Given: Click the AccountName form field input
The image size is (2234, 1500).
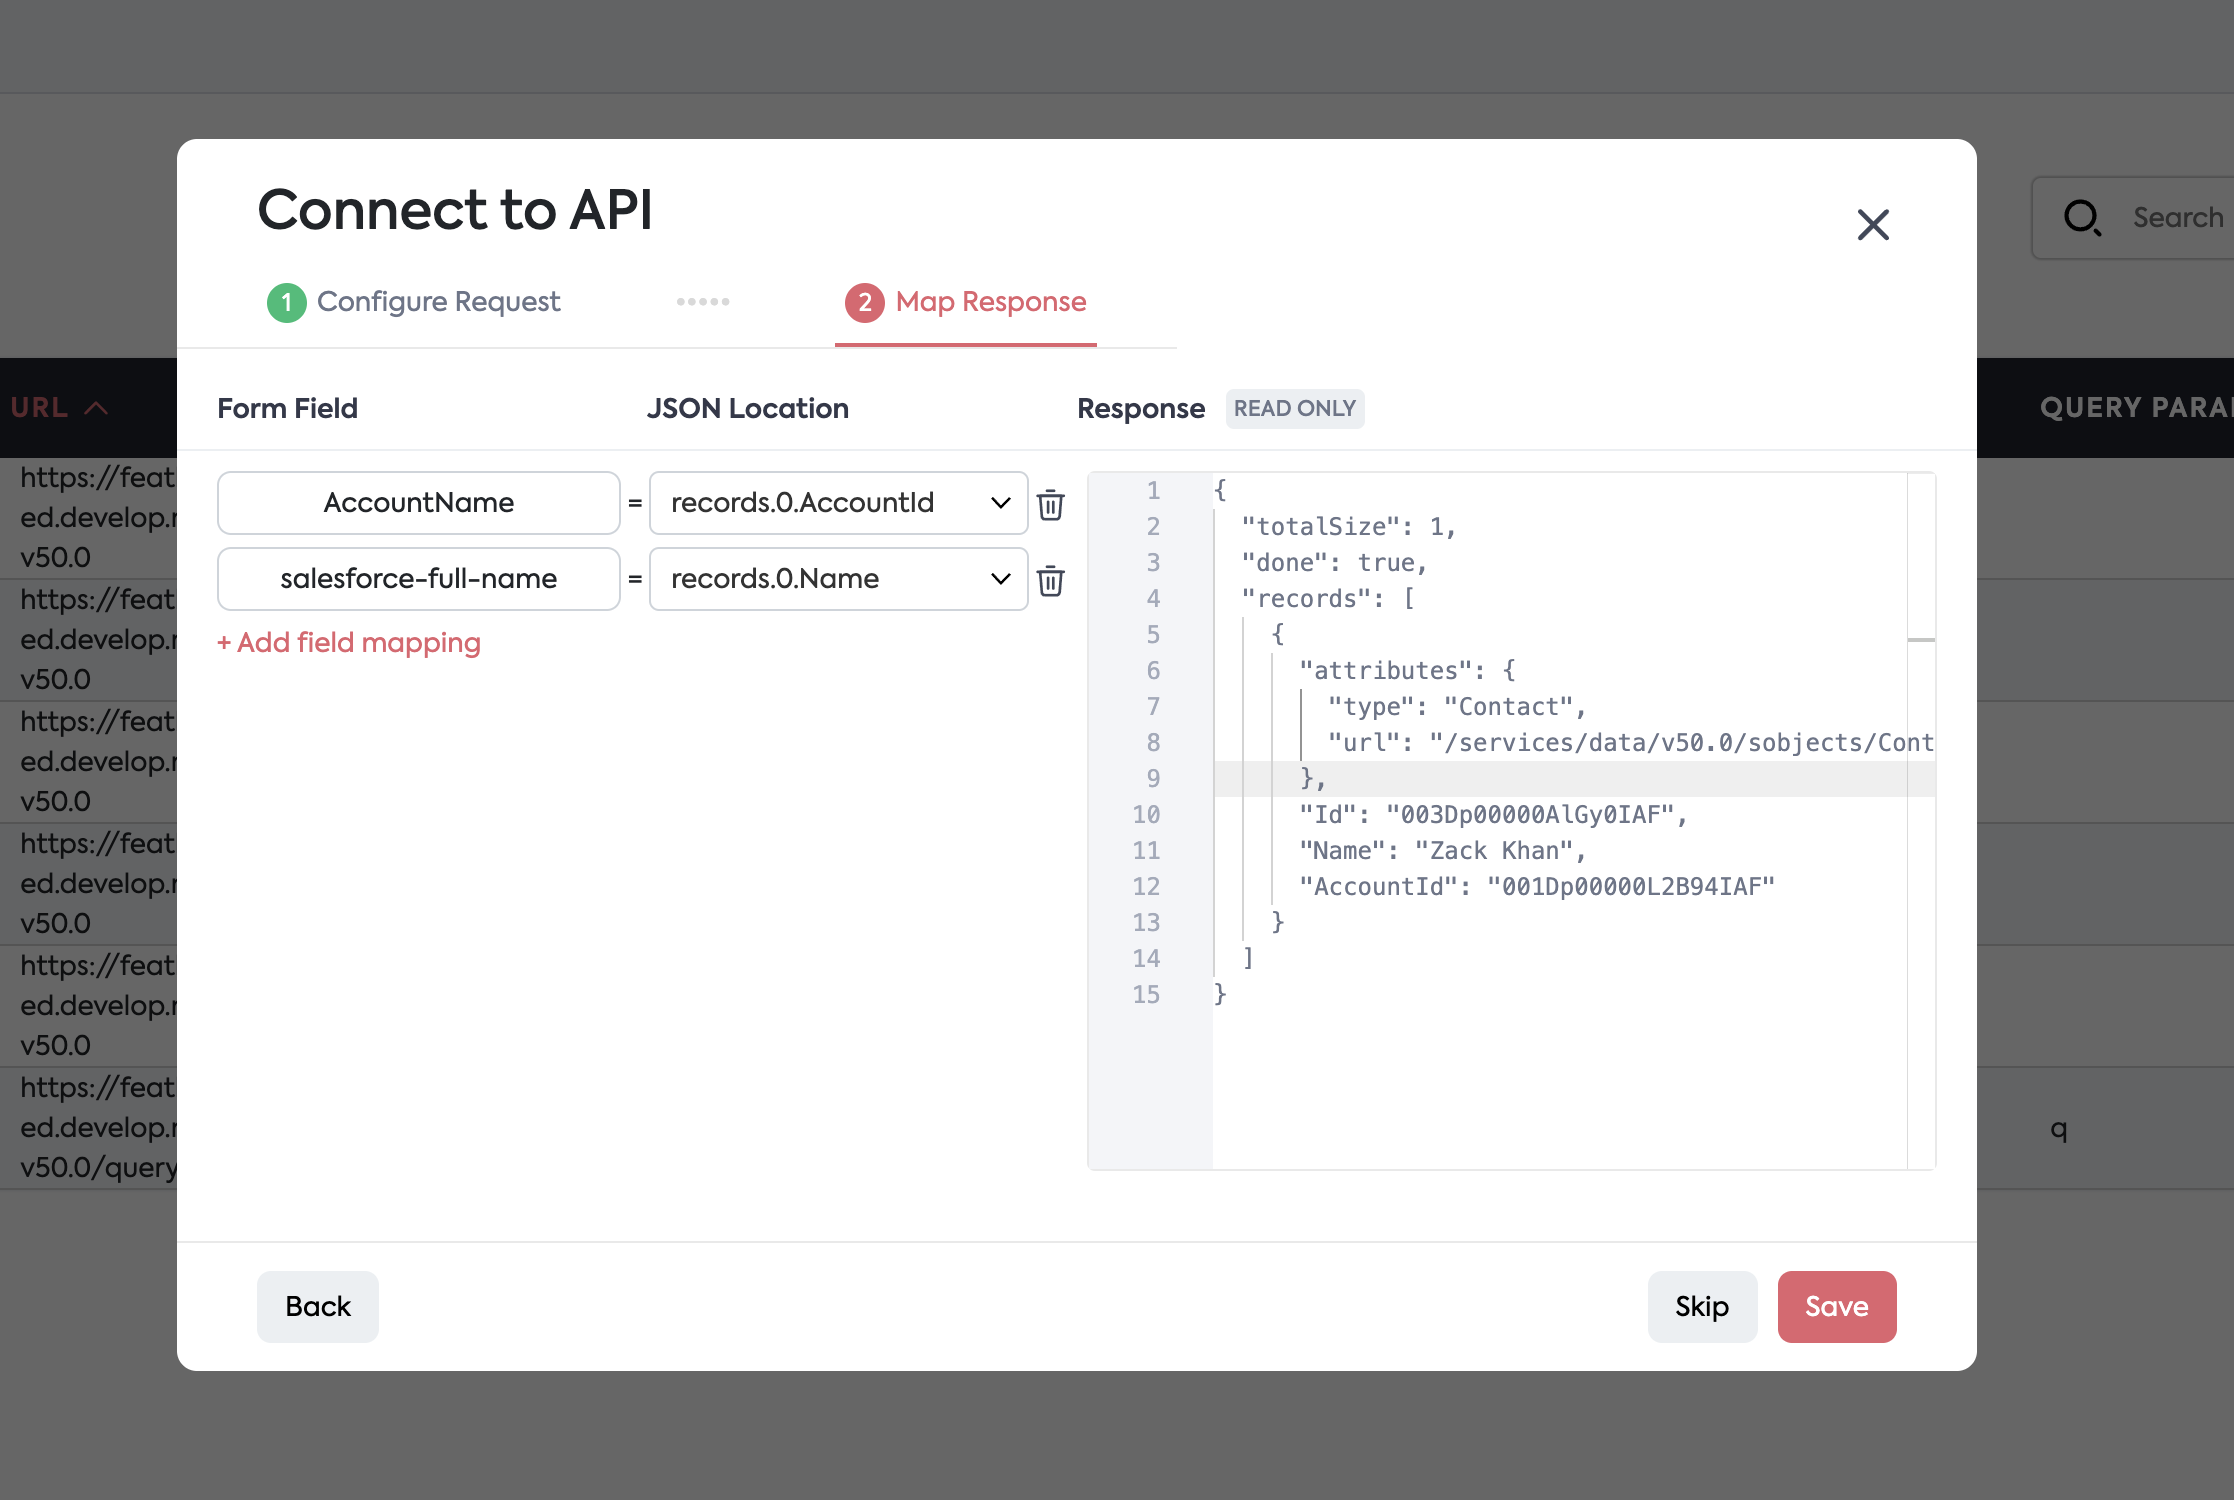Looking at the screenshot, I should click(x=418, y=503).
